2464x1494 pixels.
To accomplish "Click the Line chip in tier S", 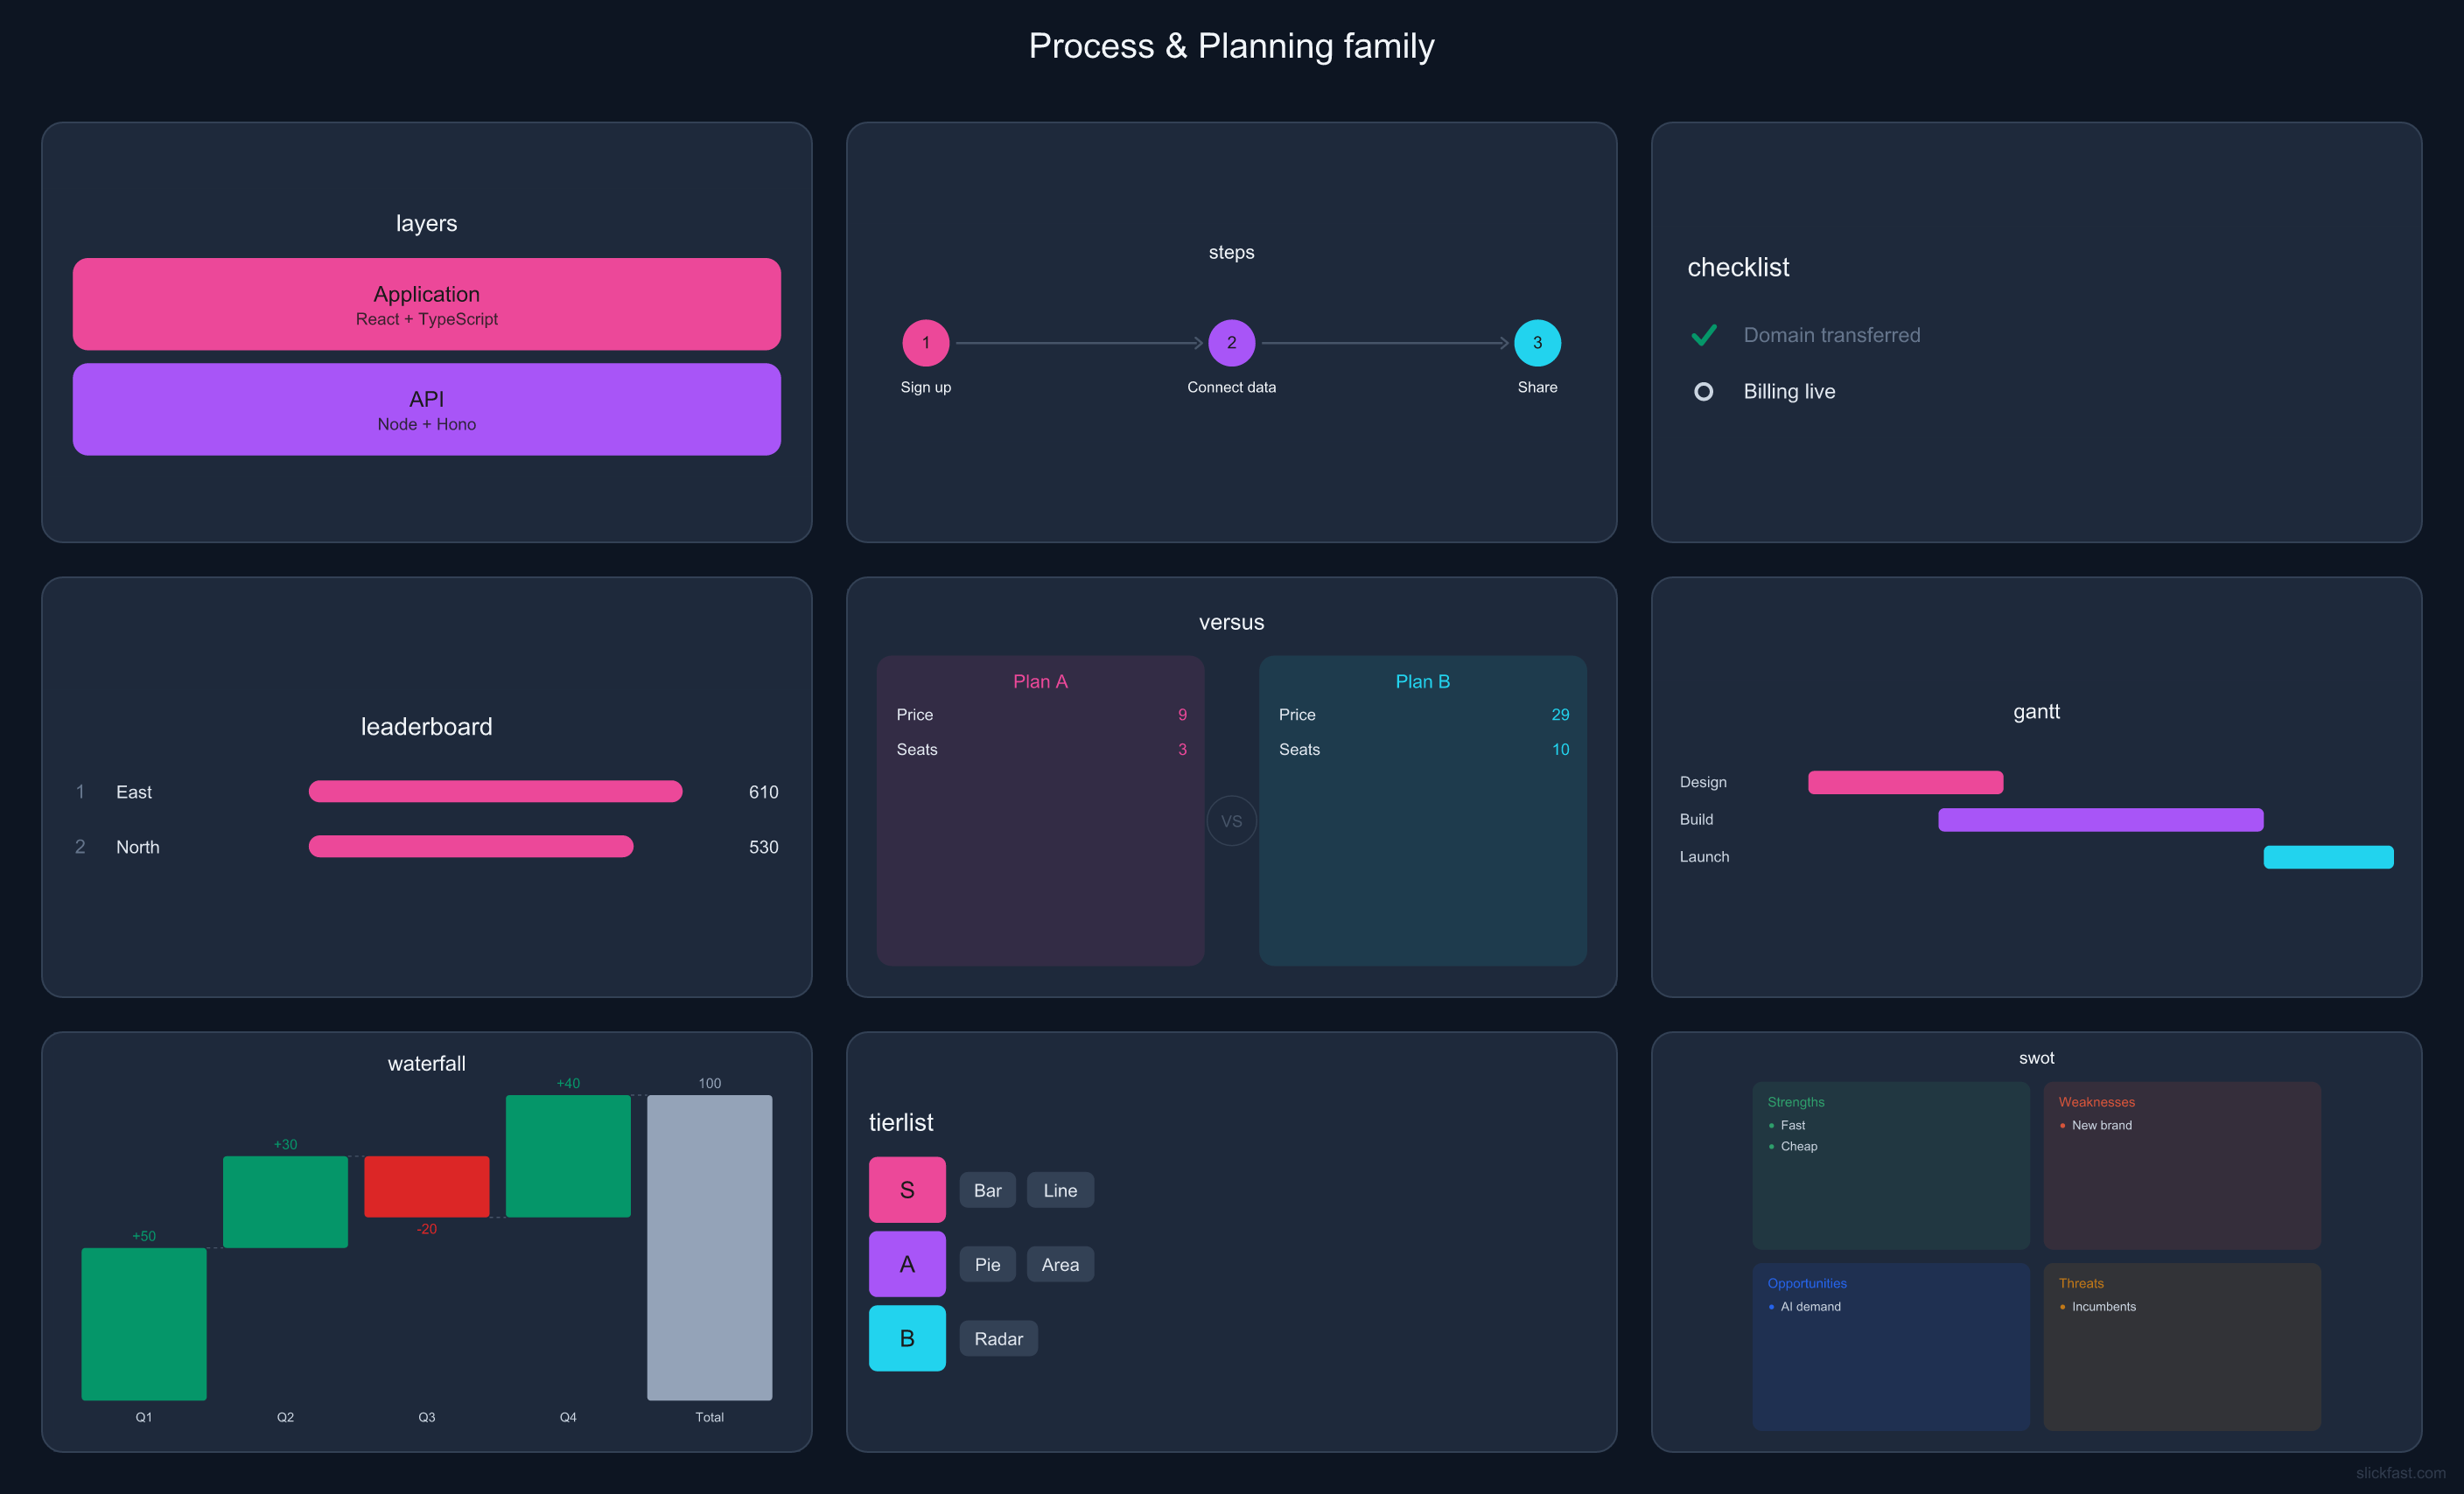I will coord(1060,1190).
